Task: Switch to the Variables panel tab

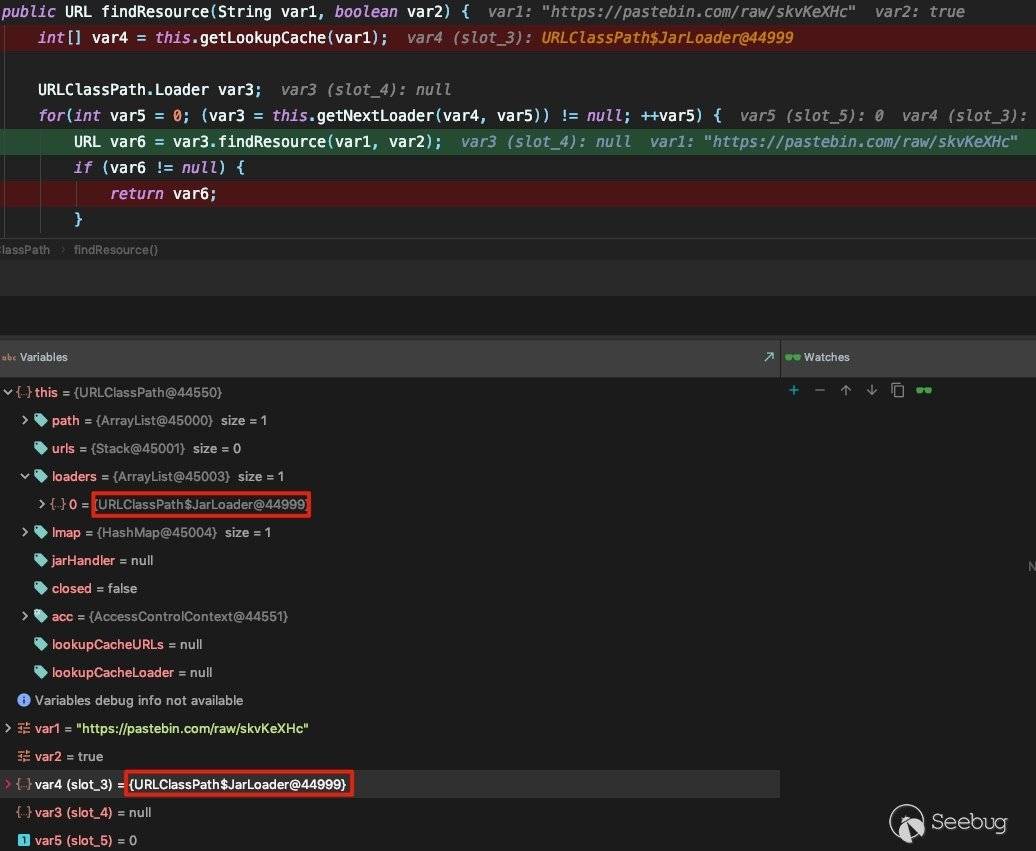Action: tap(43, 357)
